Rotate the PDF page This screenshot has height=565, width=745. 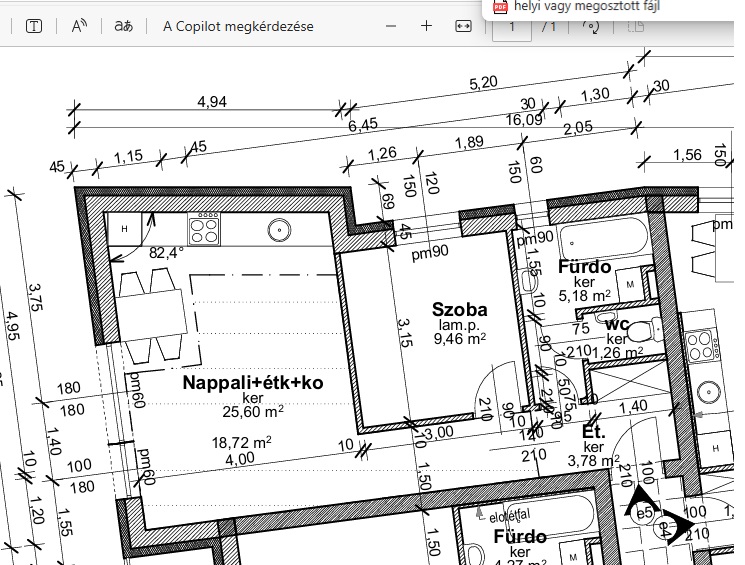592,26
